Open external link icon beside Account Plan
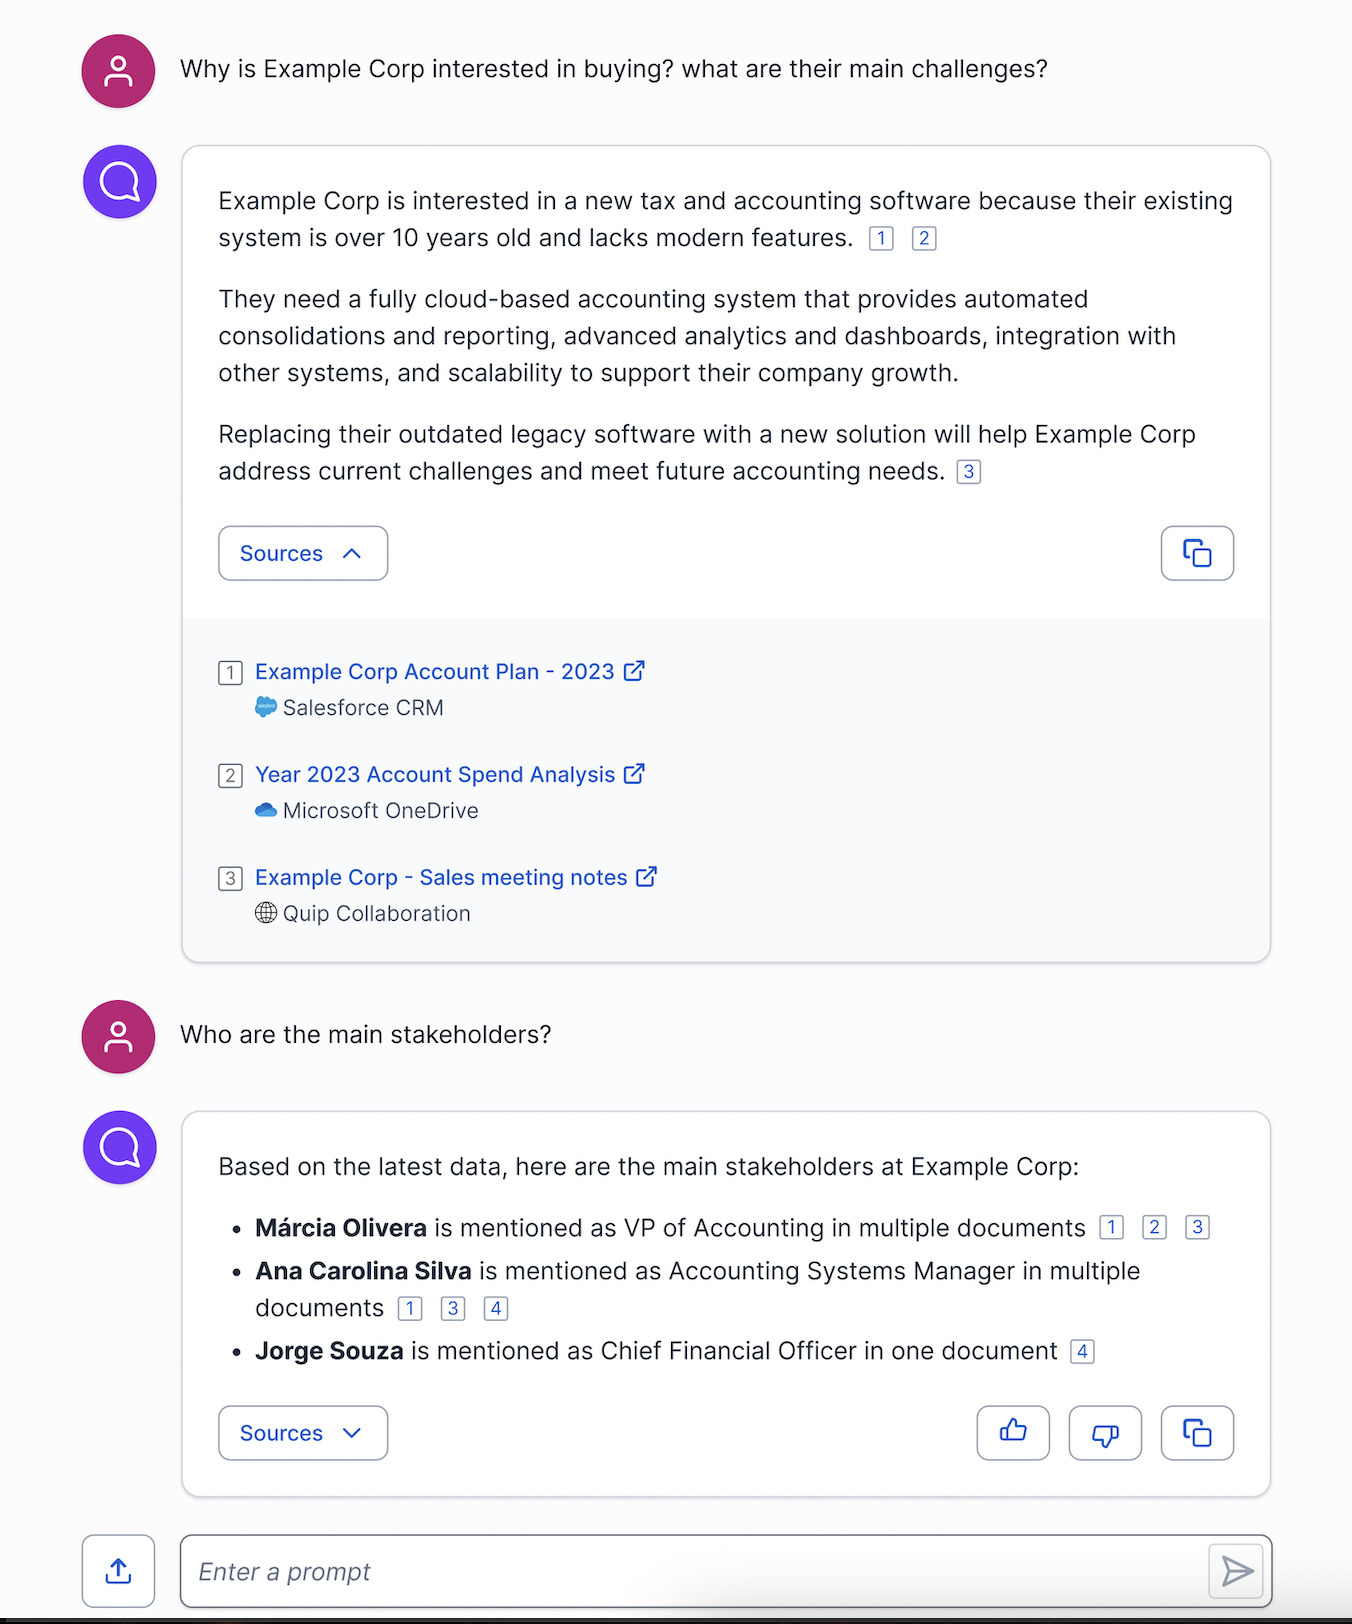 tap(634, 671)
